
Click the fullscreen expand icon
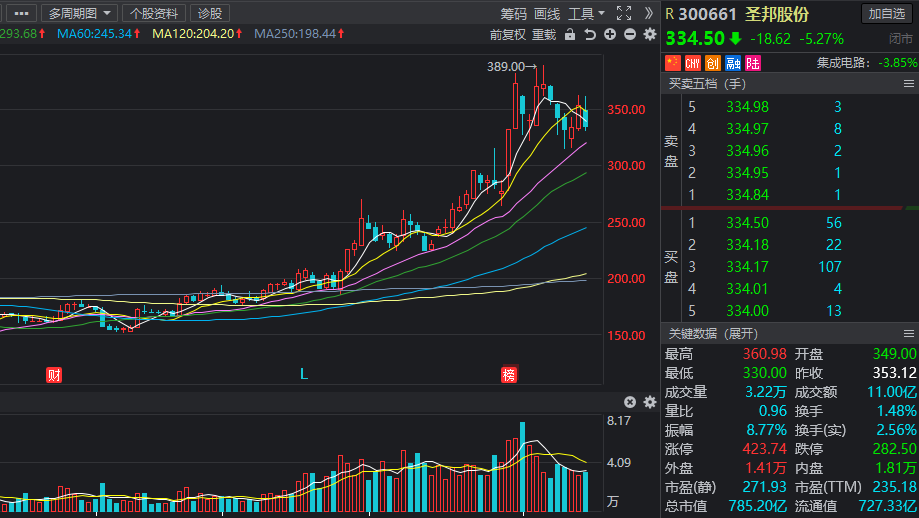click(624, 13)
